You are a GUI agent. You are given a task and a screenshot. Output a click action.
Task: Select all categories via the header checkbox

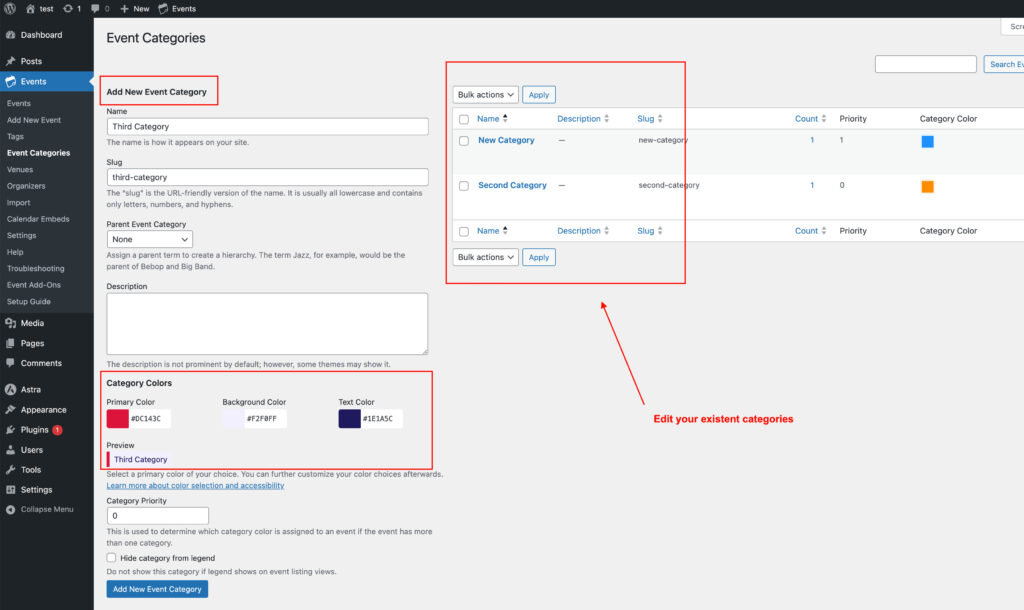[x=463, y=118]
